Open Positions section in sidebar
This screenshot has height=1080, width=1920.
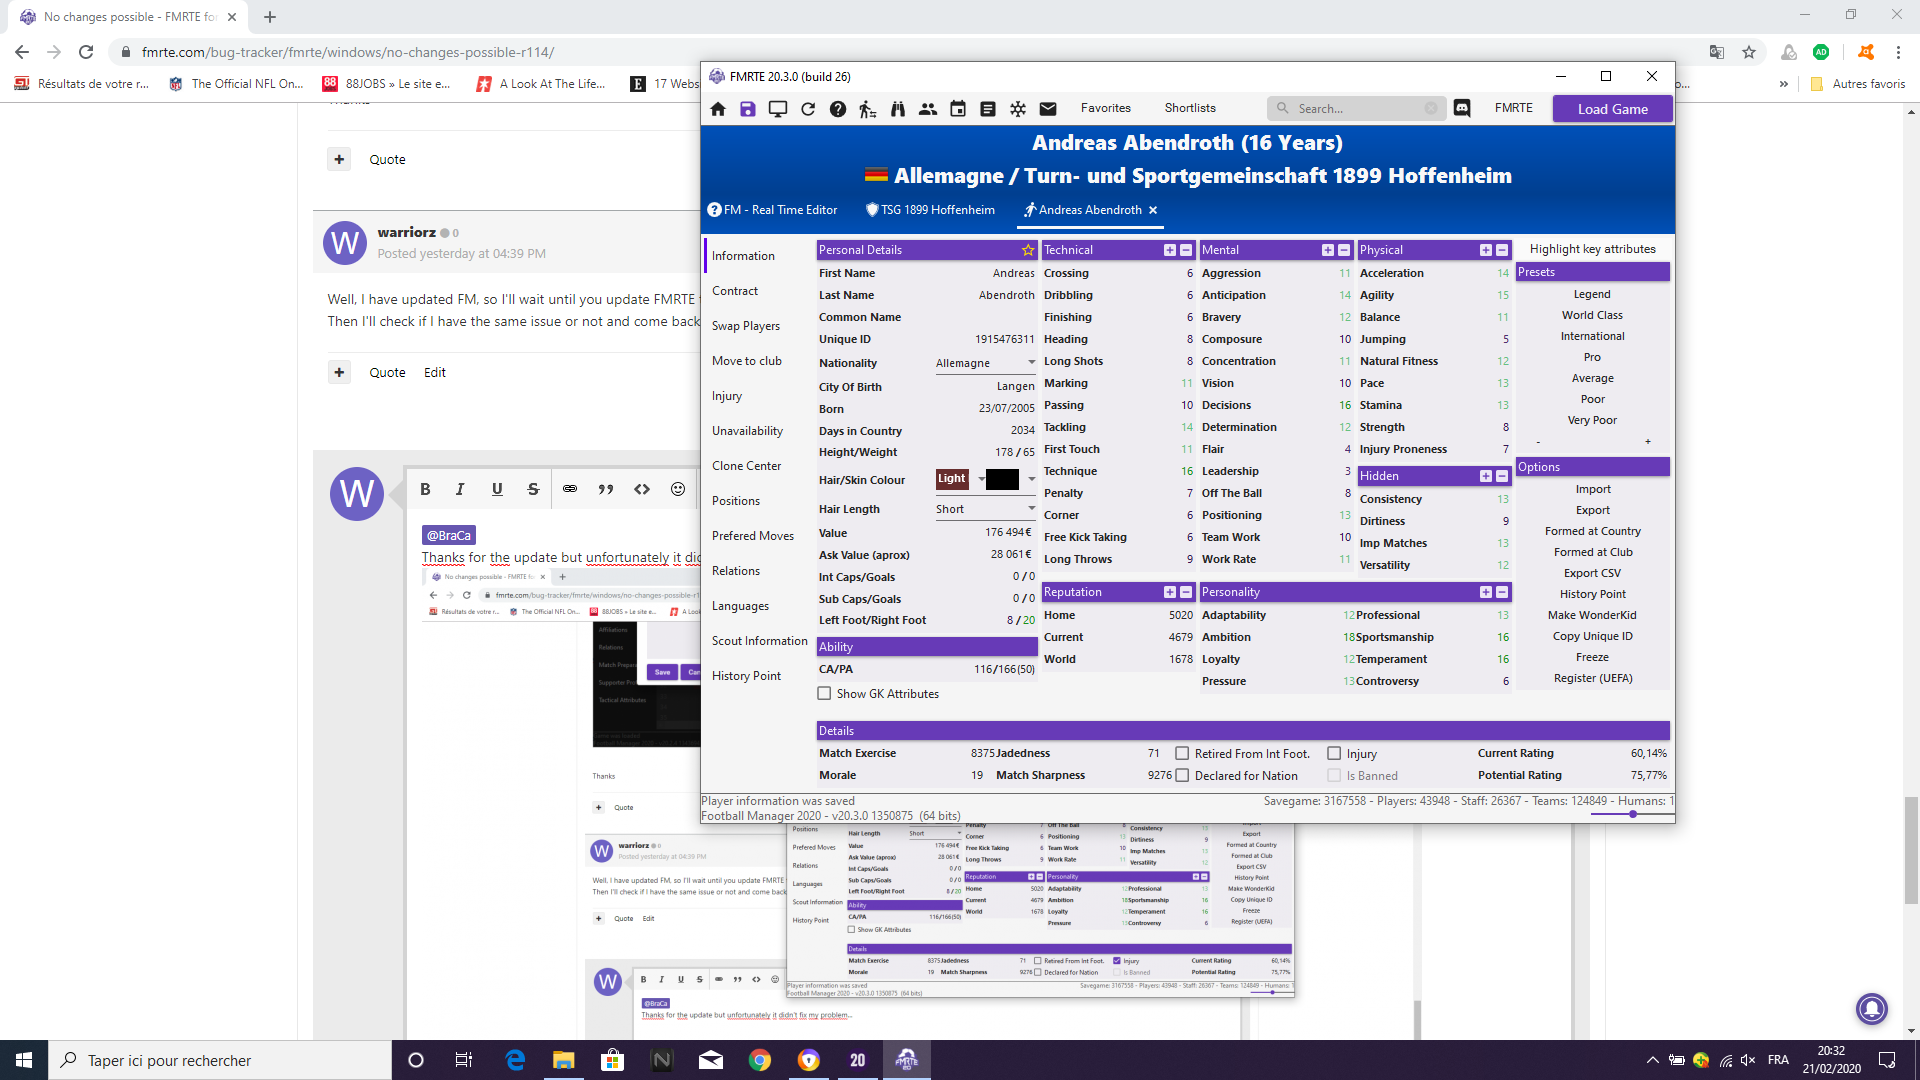click(736, 501)
